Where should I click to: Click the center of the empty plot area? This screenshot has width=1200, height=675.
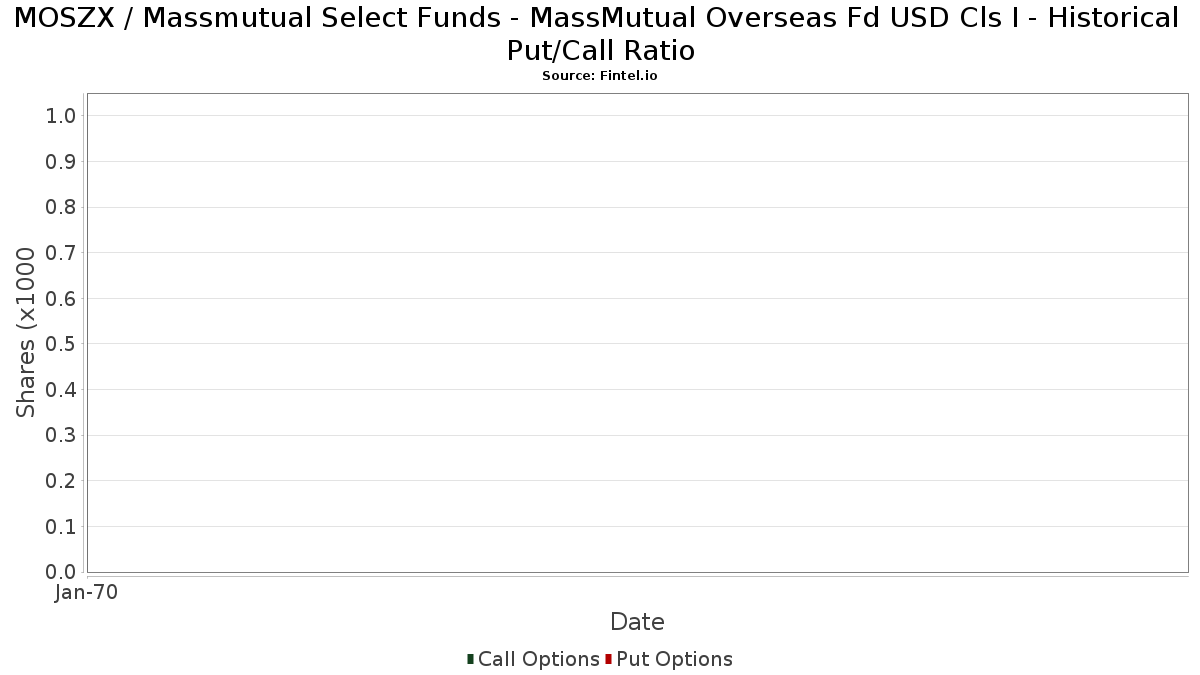pyautogui.click(x=637, y=333)
